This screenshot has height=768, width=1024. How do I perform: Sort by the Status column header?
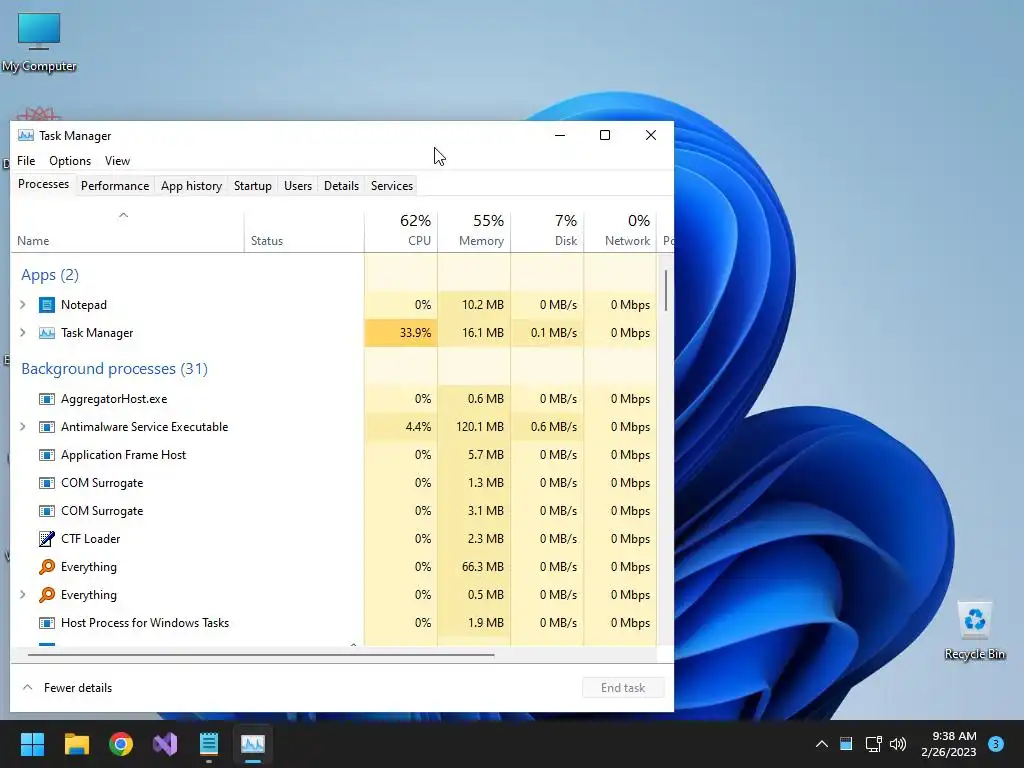304,232
